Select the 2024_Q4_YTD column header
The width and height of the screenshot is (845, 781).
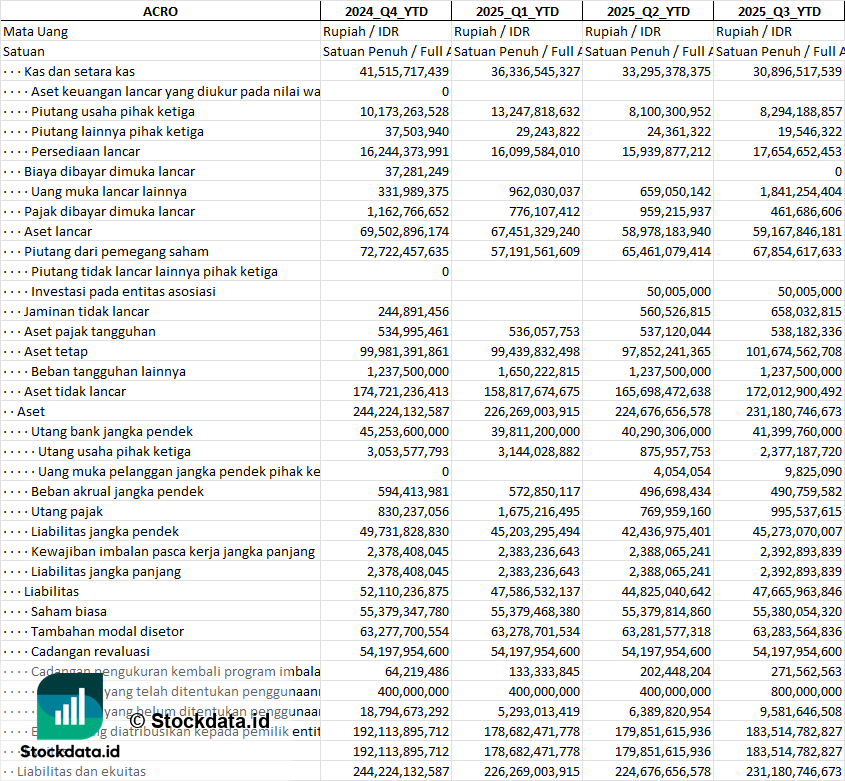click(x=385, y=11)
